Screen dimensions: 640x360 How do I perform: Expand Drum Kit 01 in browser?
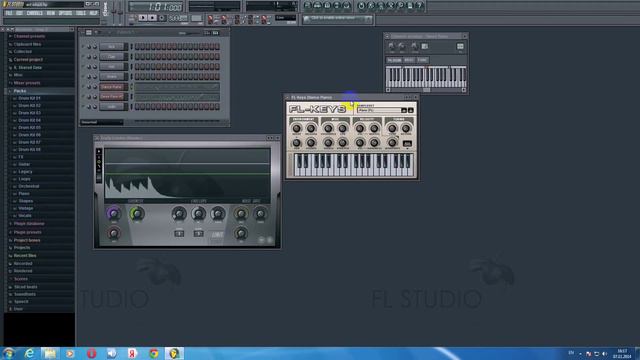(29, 98)
